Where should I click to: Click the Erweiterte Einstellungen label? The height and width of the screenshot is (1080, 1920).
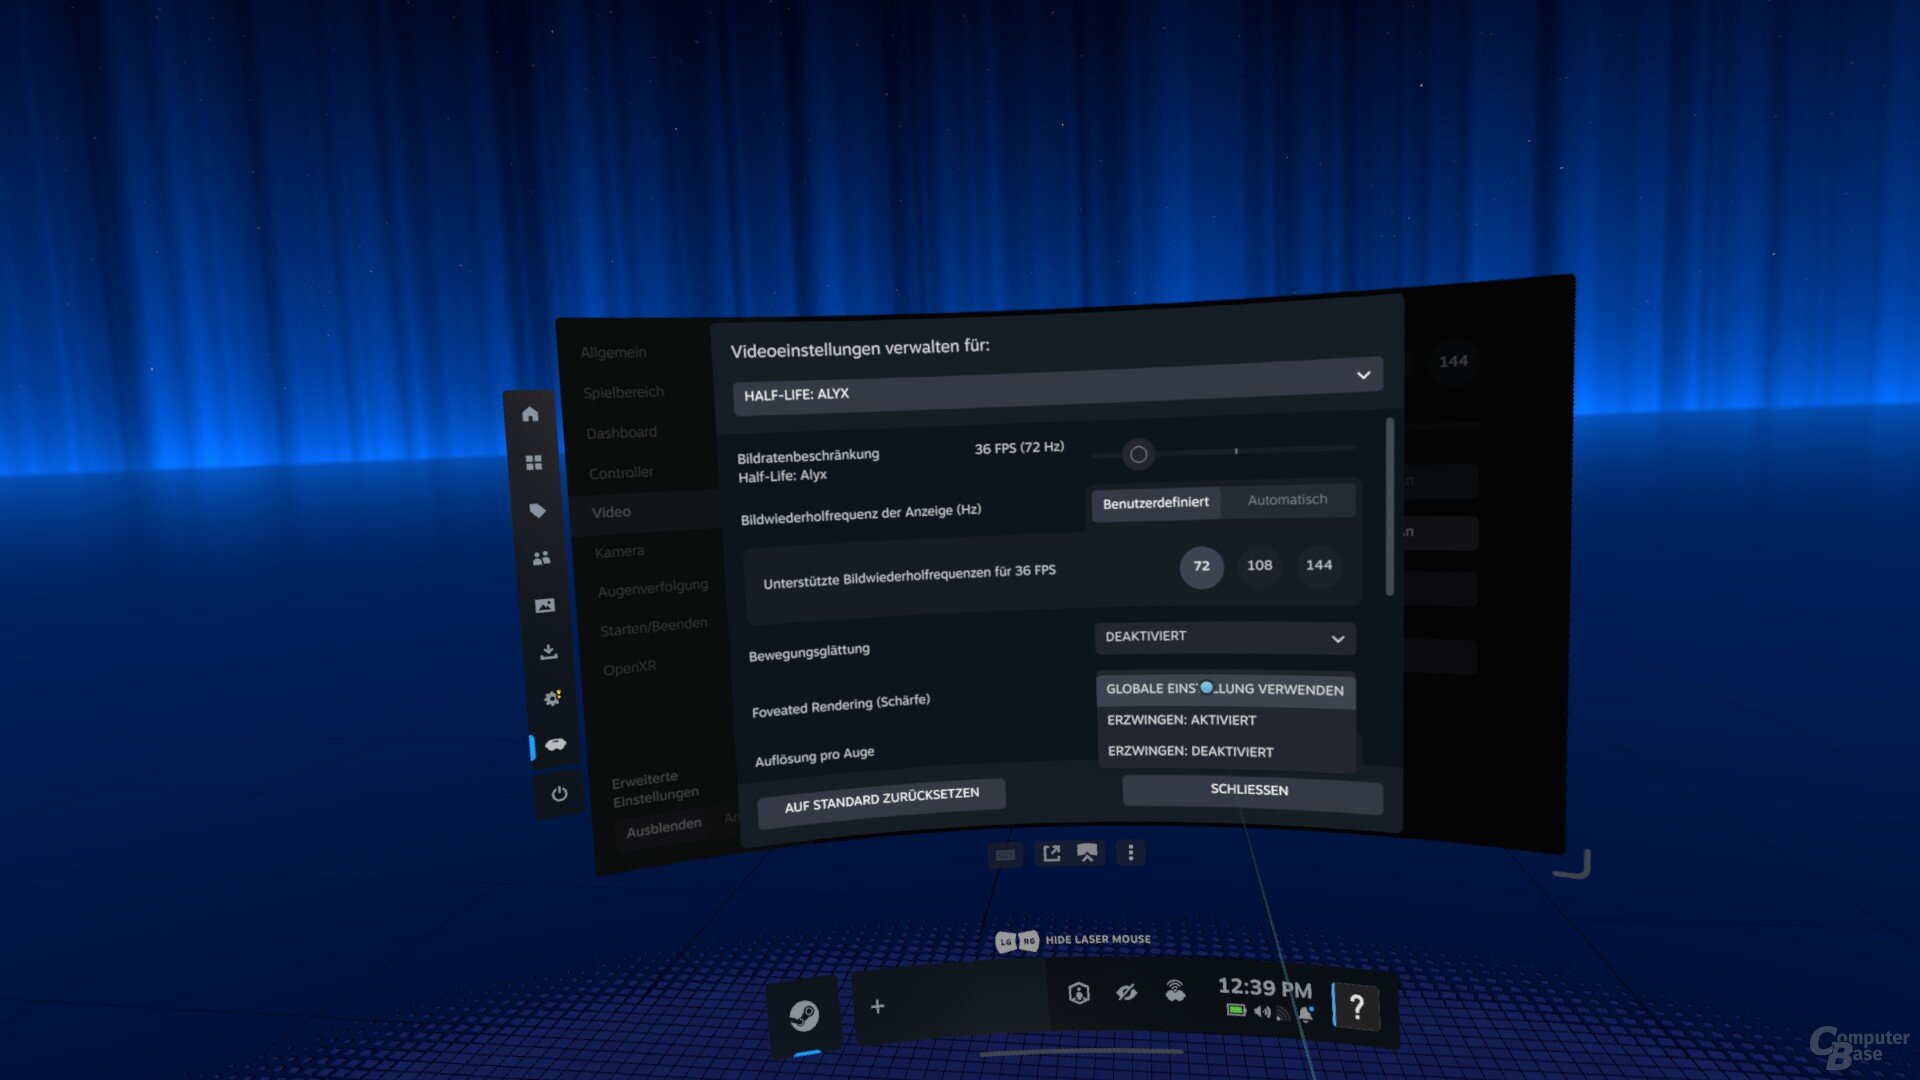(x=655, y=788)
